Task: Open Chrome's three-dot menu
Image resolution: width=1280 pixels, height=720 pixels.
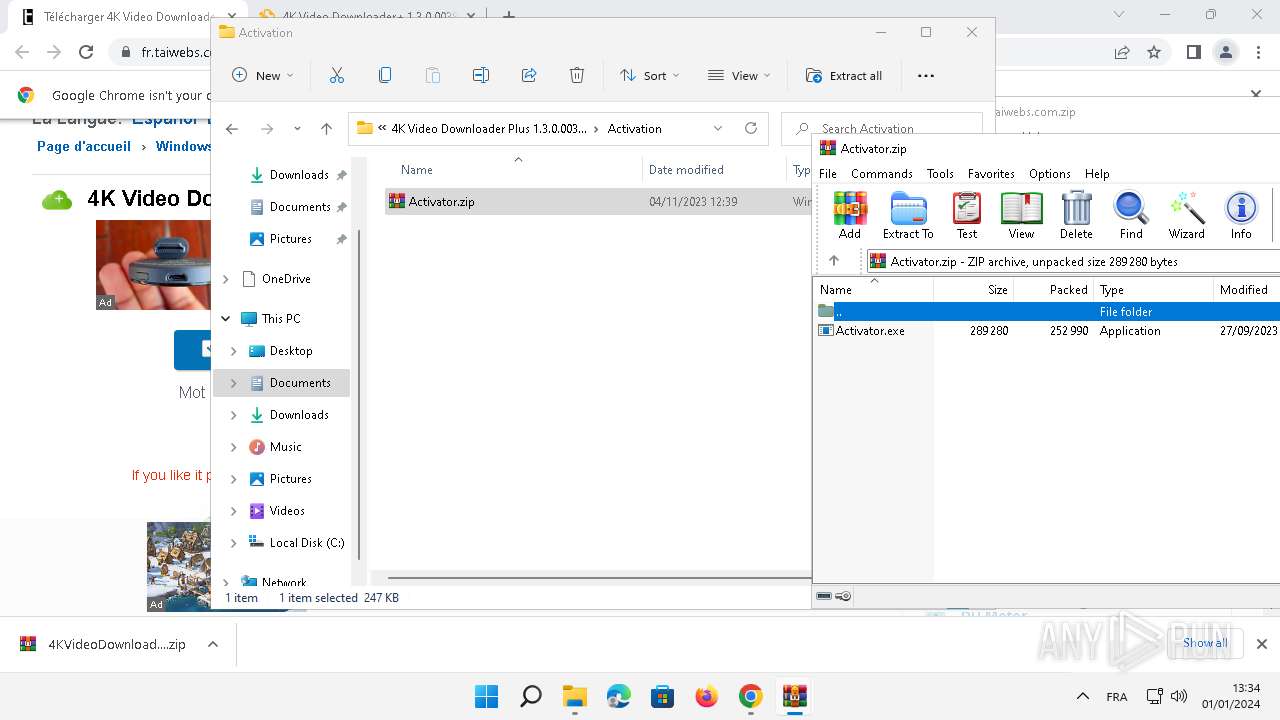Action: (1260, 52)
